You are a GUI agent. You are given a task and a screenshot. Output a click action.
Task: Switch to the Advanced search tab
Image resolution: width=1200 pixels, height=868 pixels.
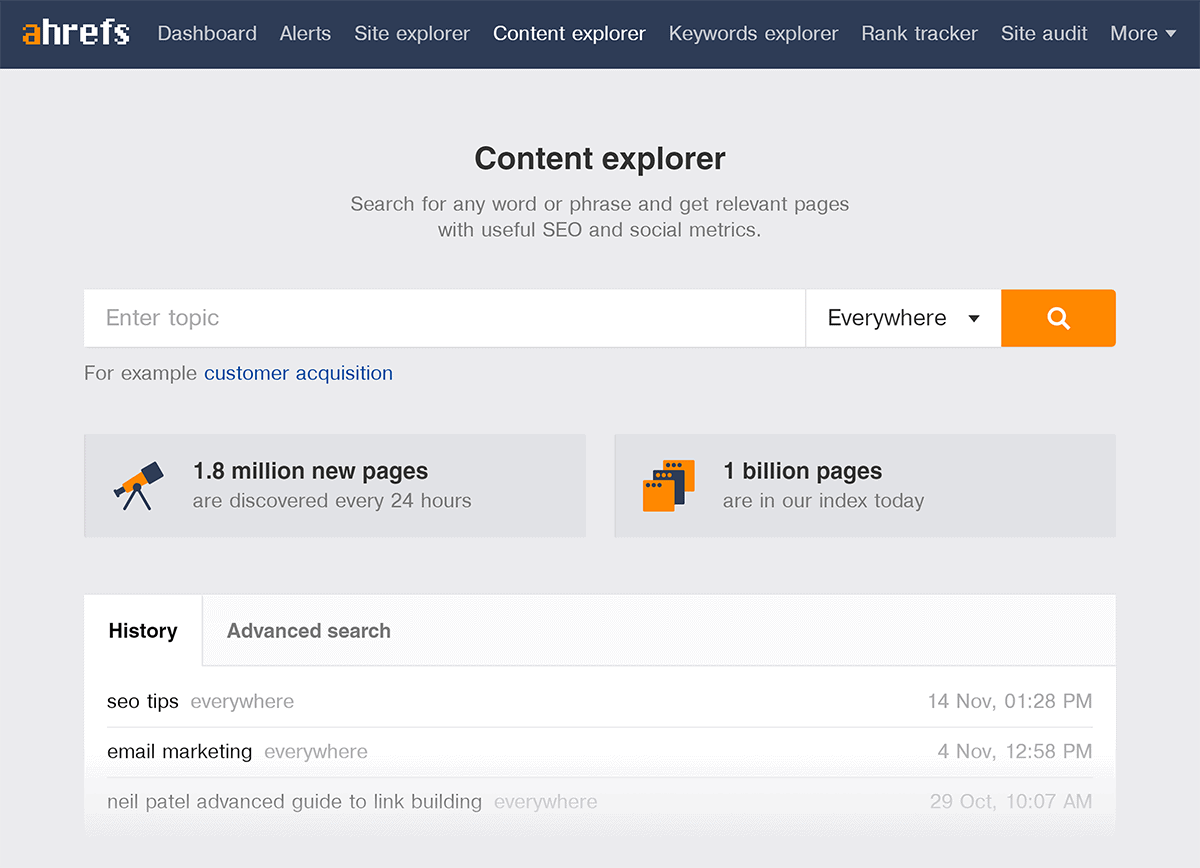(309, 631)
